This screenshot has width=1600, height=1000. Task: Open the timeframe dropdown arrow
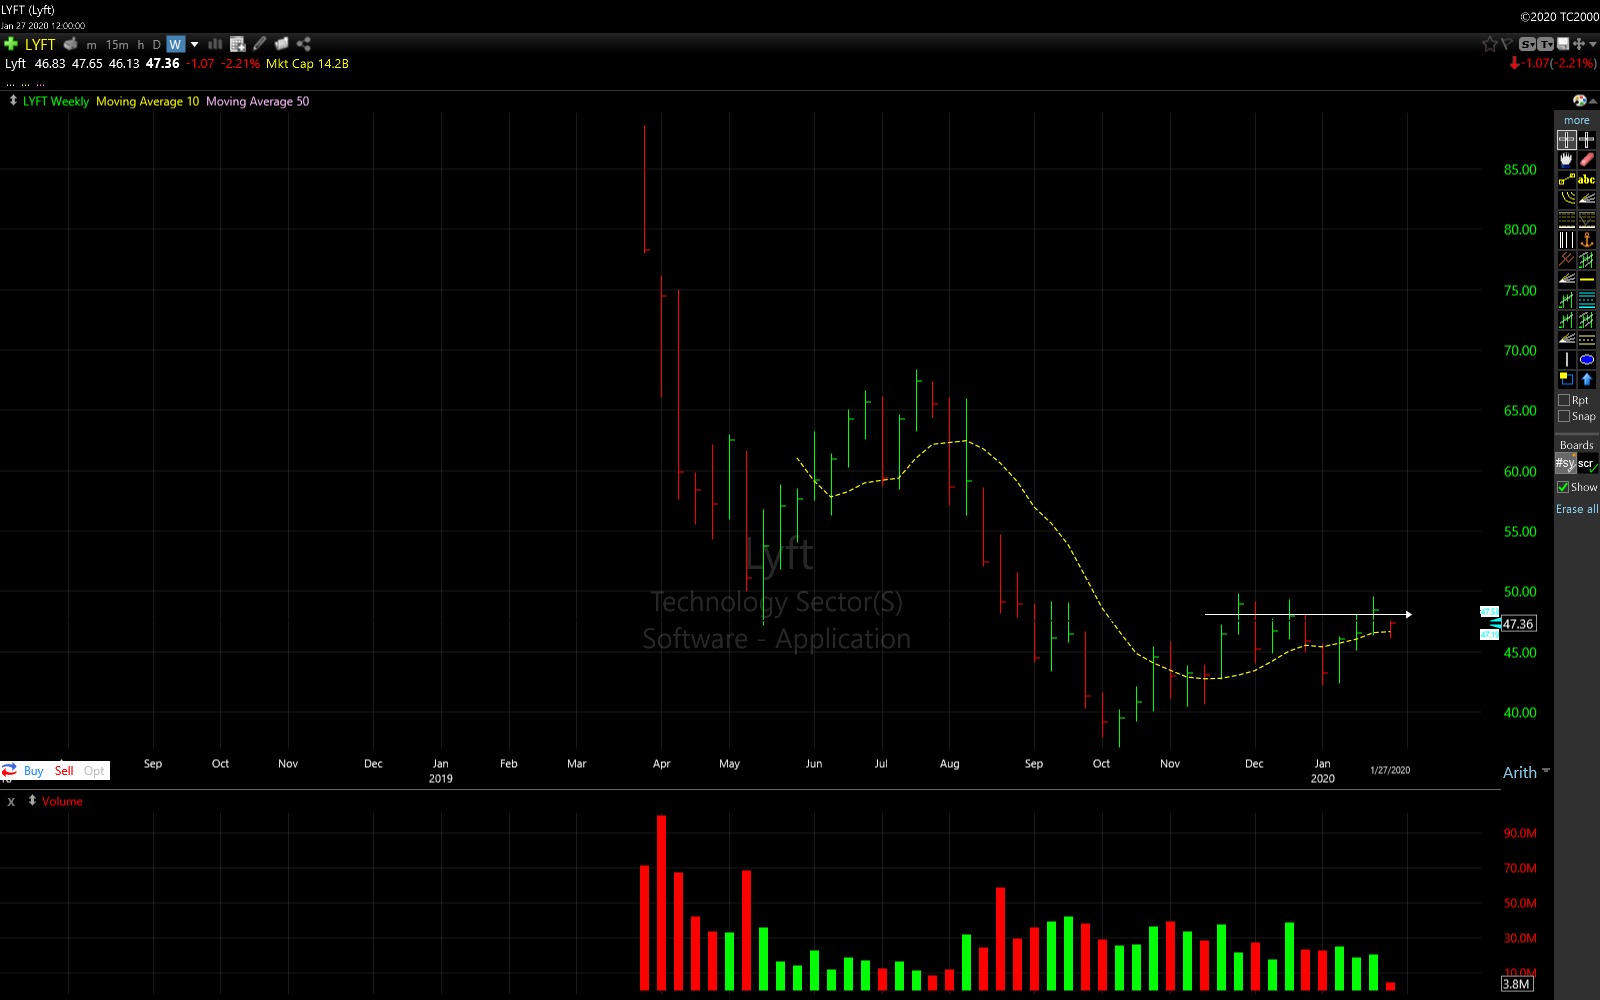tap(194, 44)
